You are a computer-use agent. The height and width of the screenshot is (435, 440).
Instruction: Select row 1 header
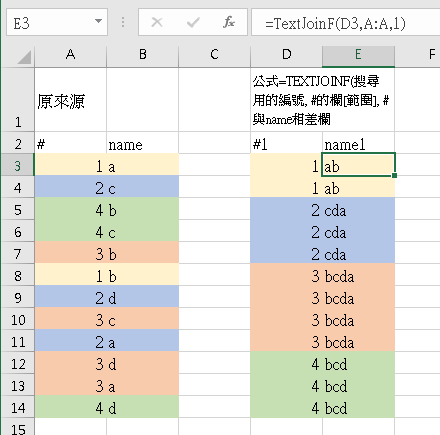pyautogui.click(x=18, y=99)
